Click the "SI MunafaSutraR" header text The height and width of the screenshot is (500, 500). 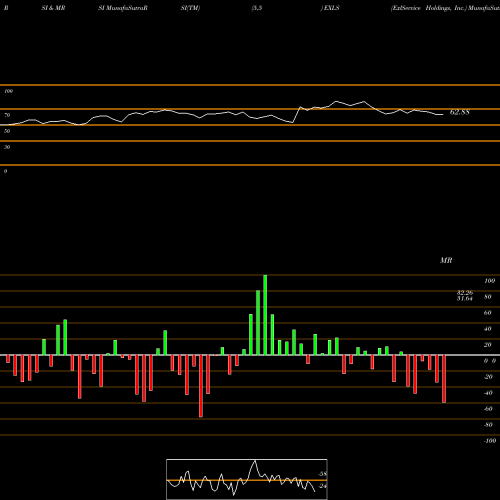point(123,8)
